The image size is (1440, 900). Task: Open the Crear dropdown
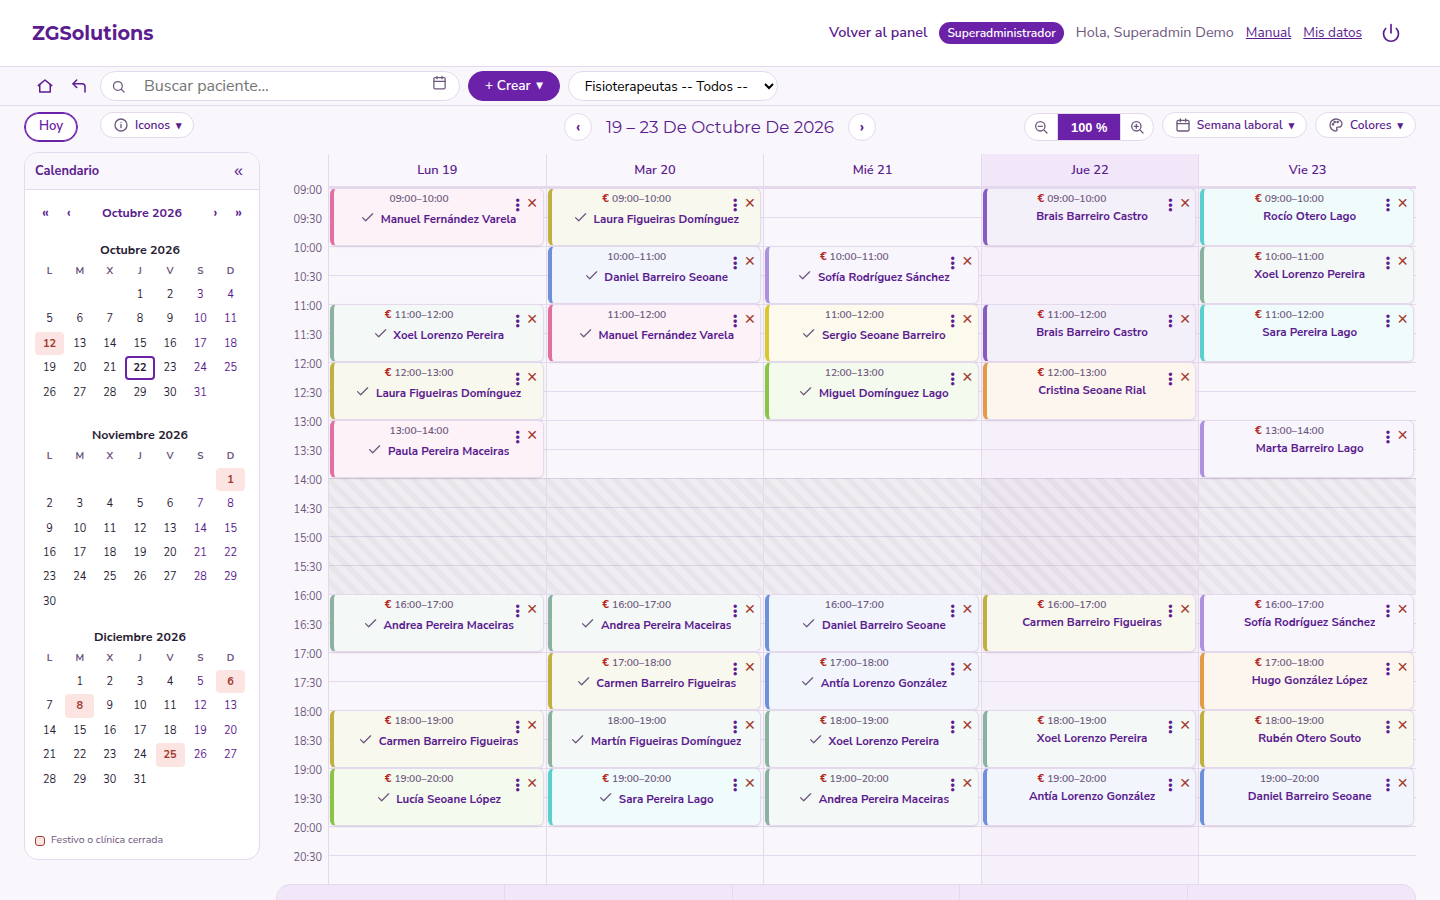pyautogui.click(x=514, y=86)
